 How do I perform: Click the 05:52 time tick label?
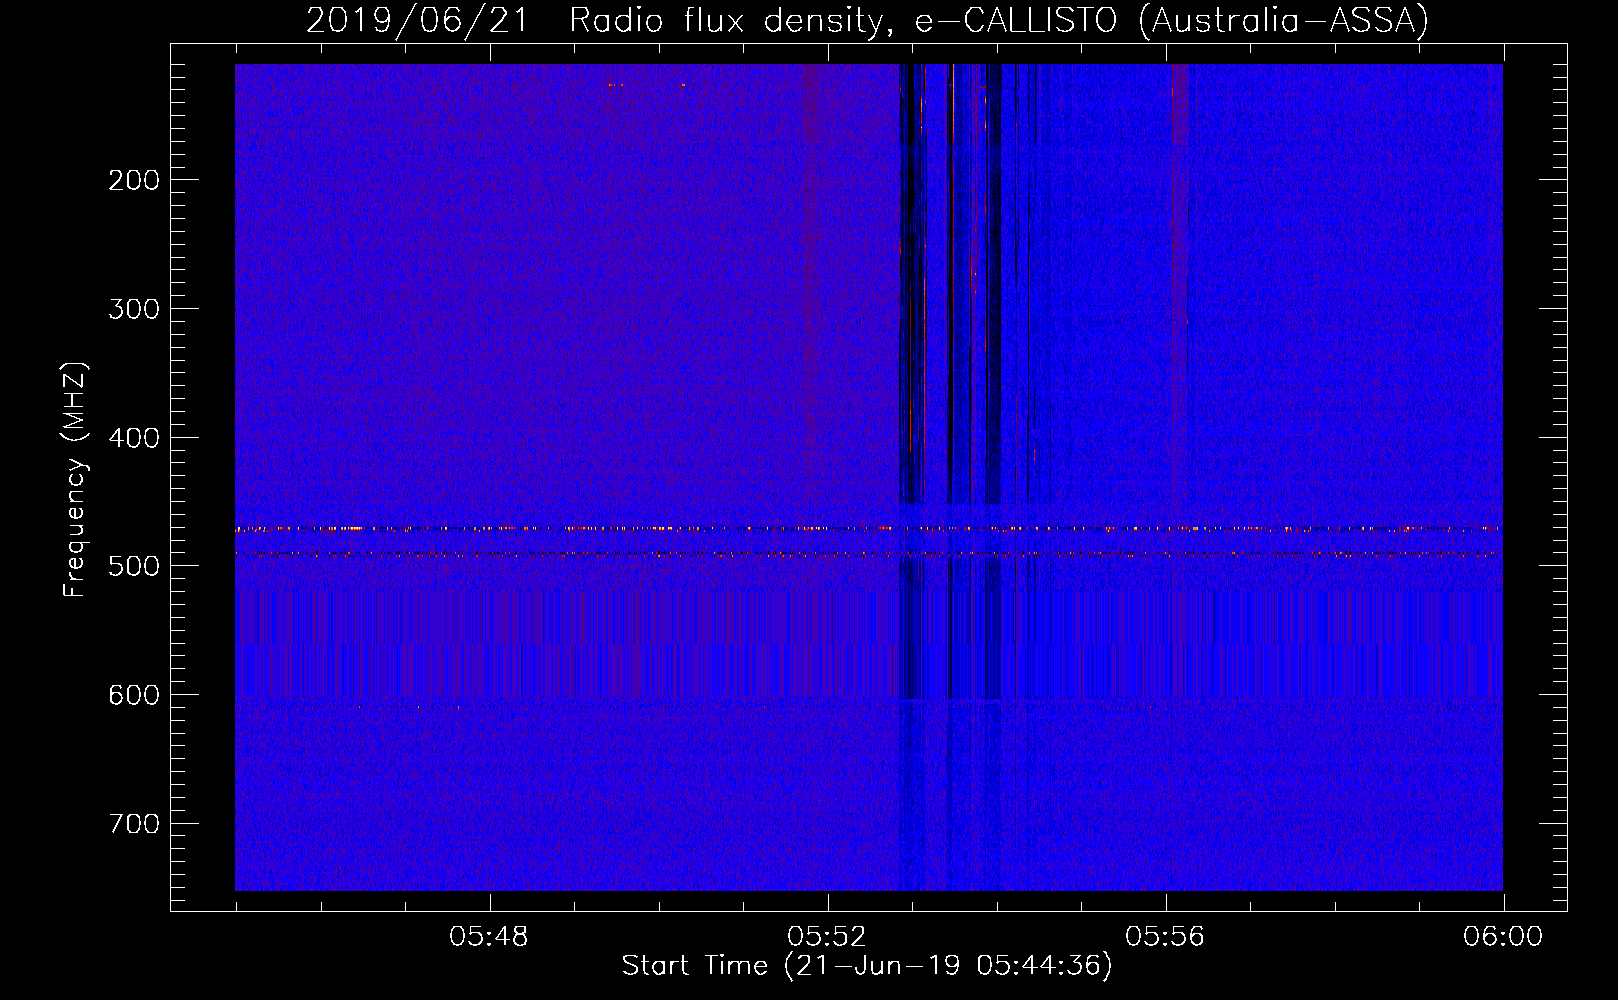[x=827, y=937]
